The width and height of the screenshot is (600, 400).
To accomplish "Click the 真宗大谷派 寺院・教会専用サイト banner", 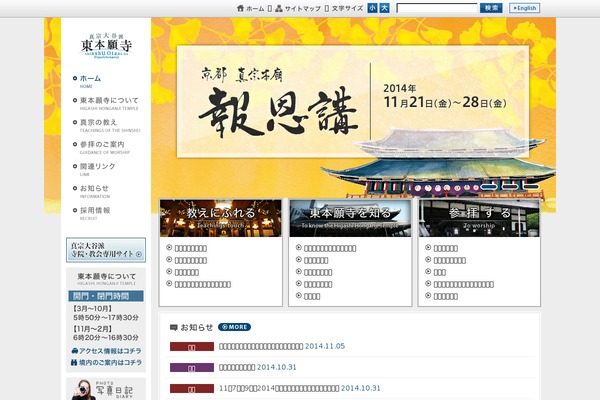I will tap(106, 250).
